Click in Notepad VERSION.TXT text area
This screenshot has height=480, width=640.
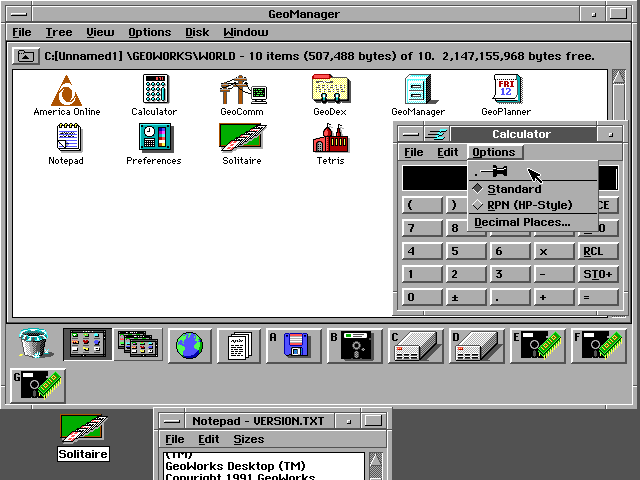[264, 466]
